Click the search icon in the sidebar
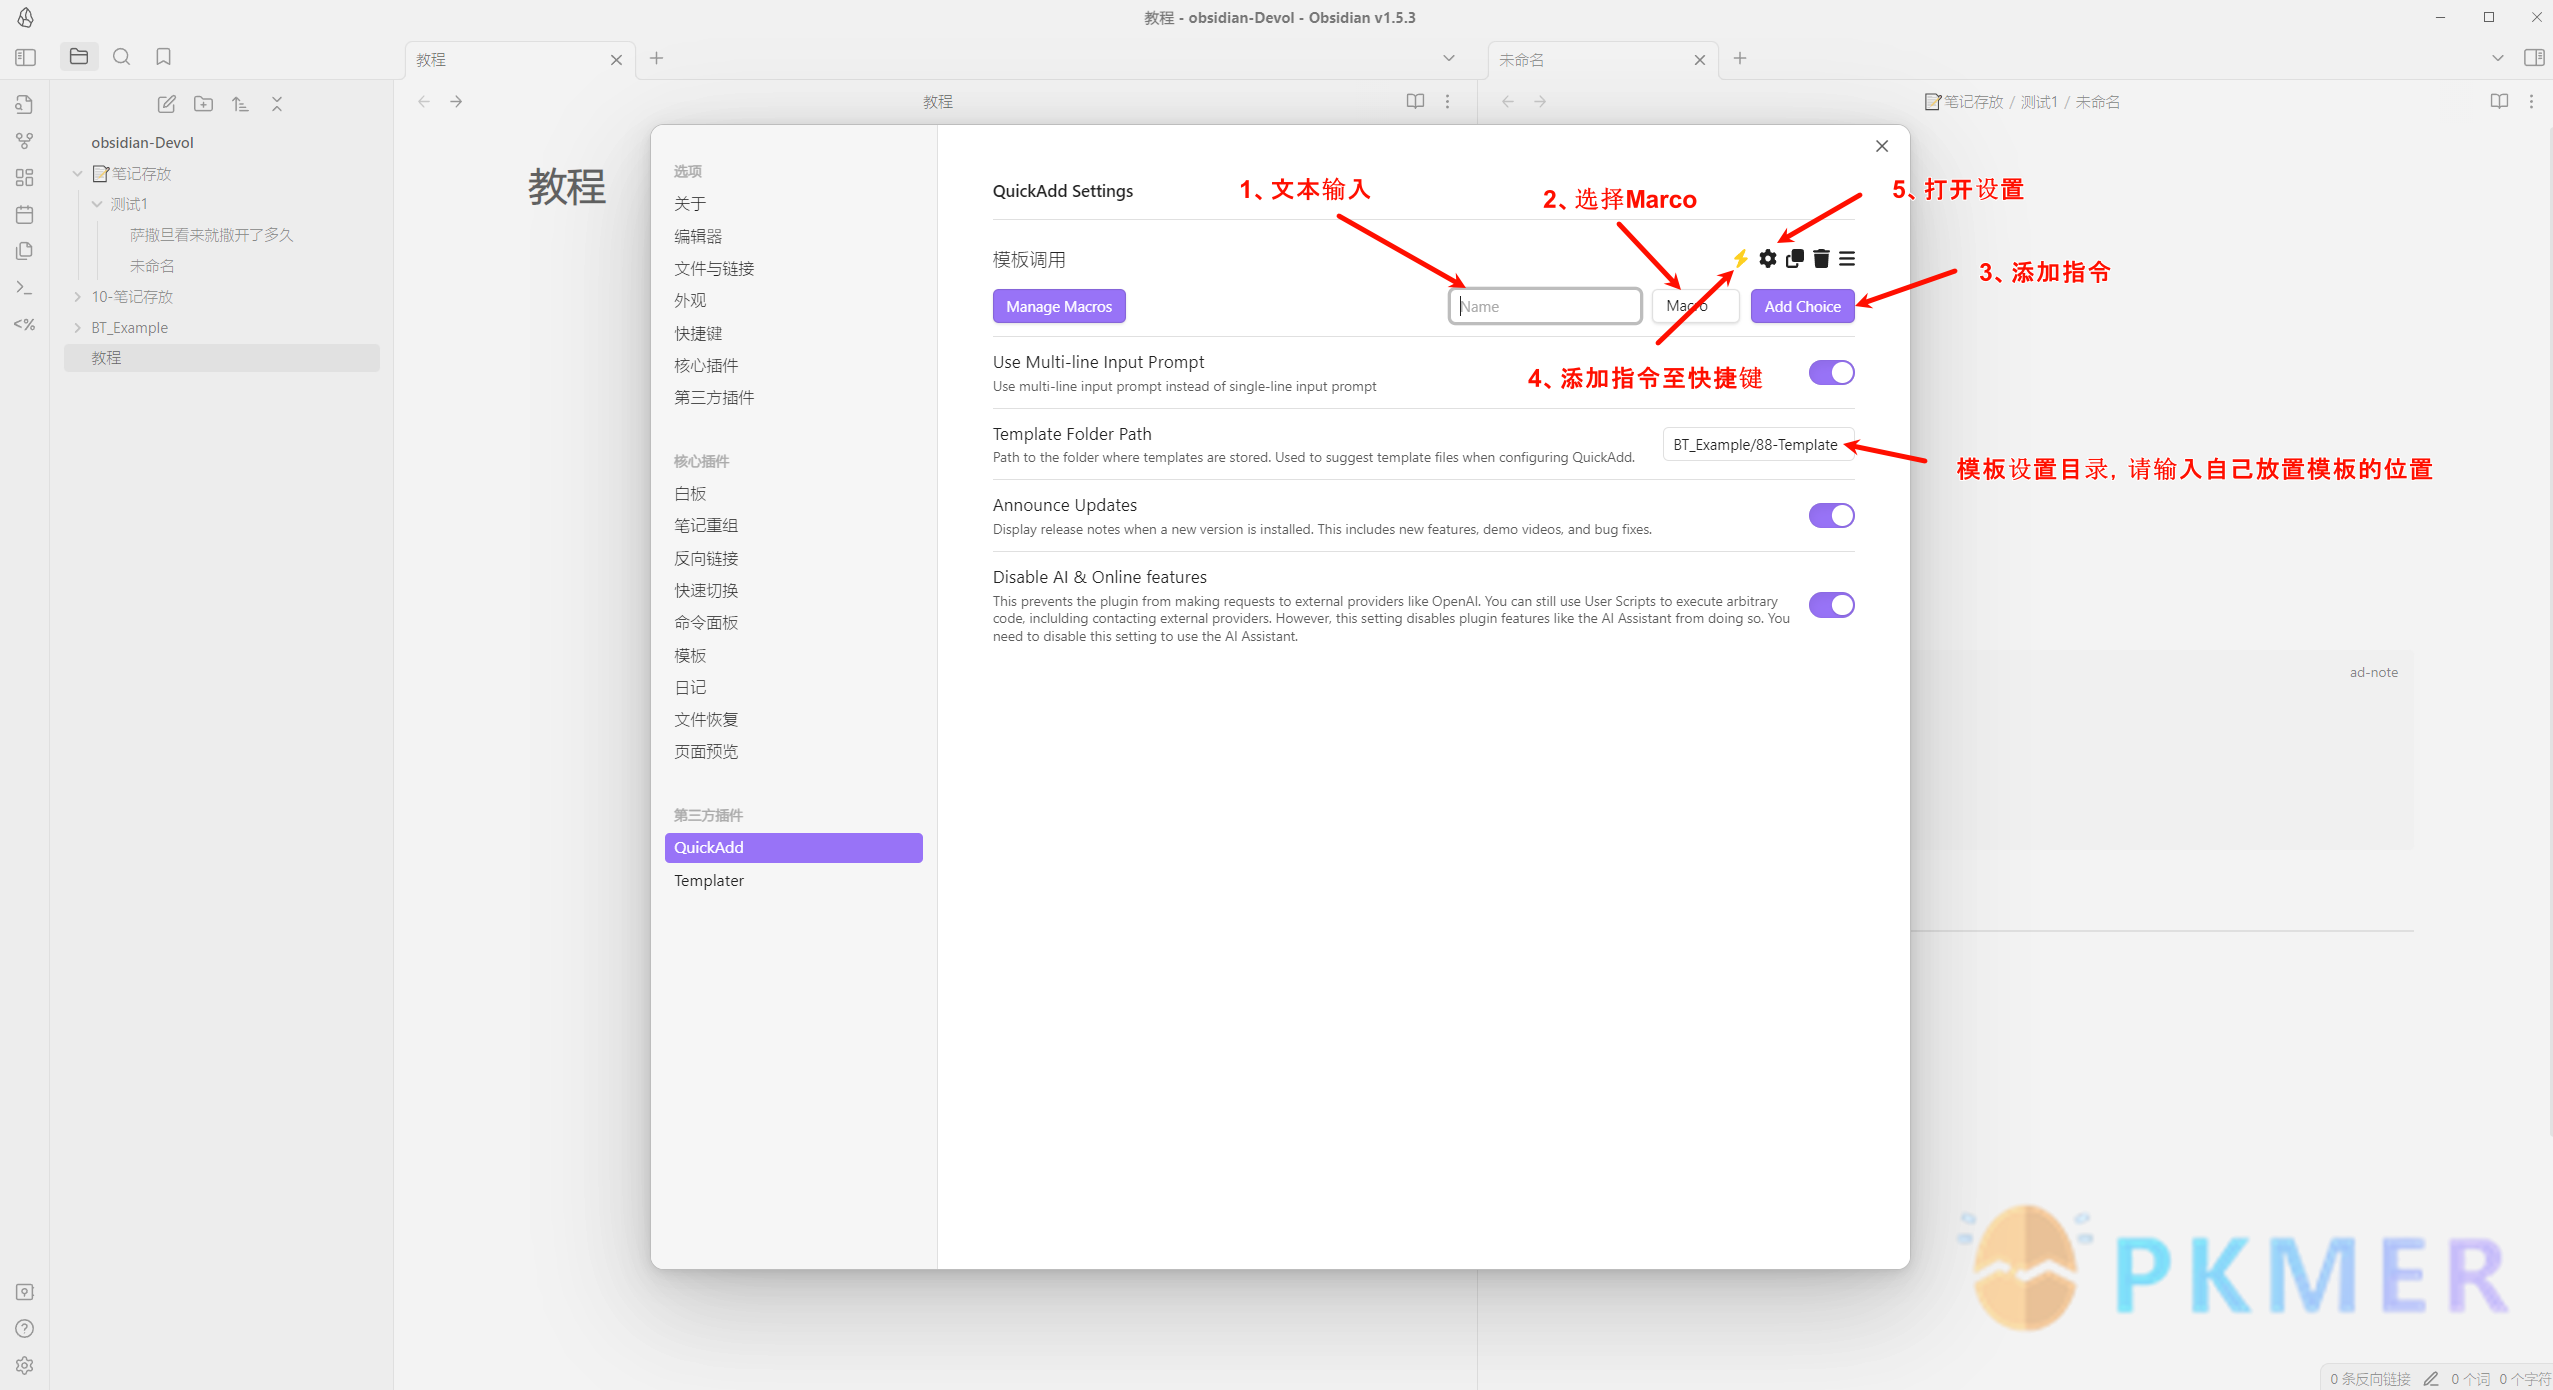Screen dimensions: 2553x1390 click(x=121, y=57)
